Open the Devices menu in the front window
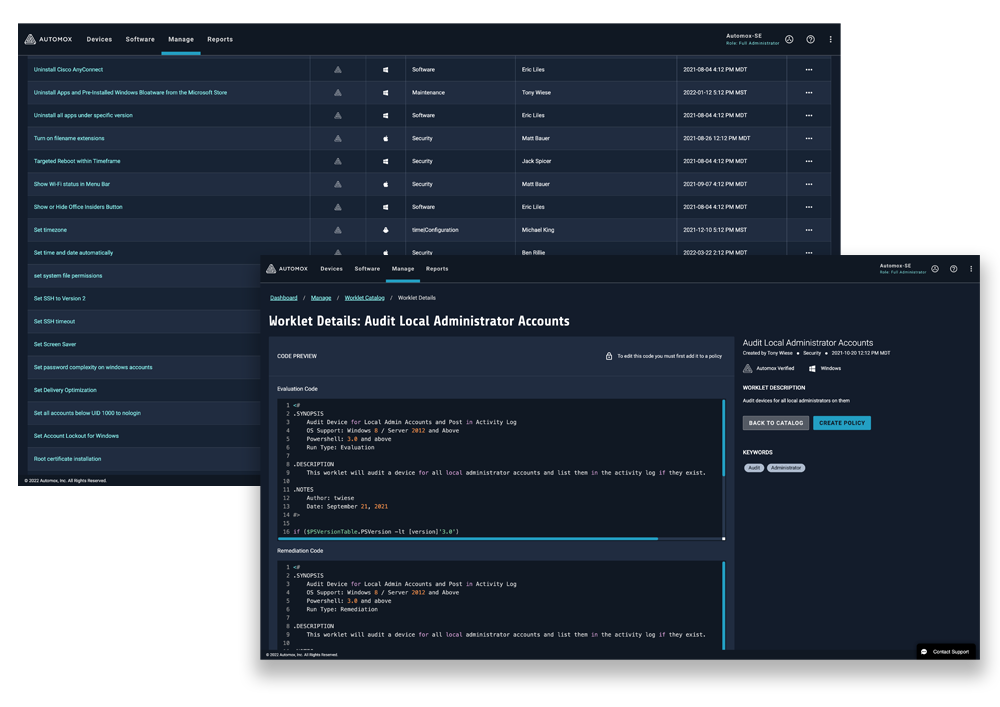1000x707 pixels. [x=332, y=269]
